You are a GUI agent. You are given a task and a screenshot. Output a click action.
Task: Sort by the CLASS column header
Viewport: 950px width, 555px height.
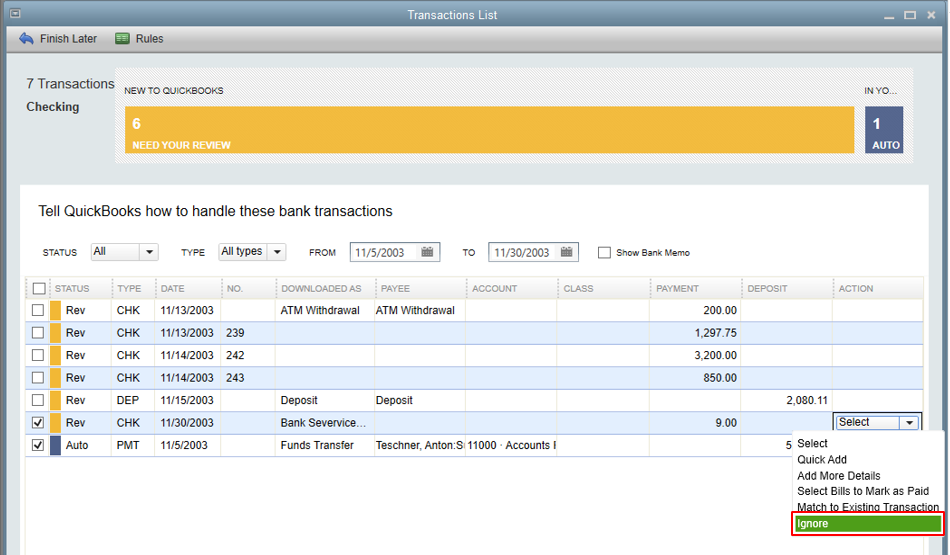[x=579, y=288]
